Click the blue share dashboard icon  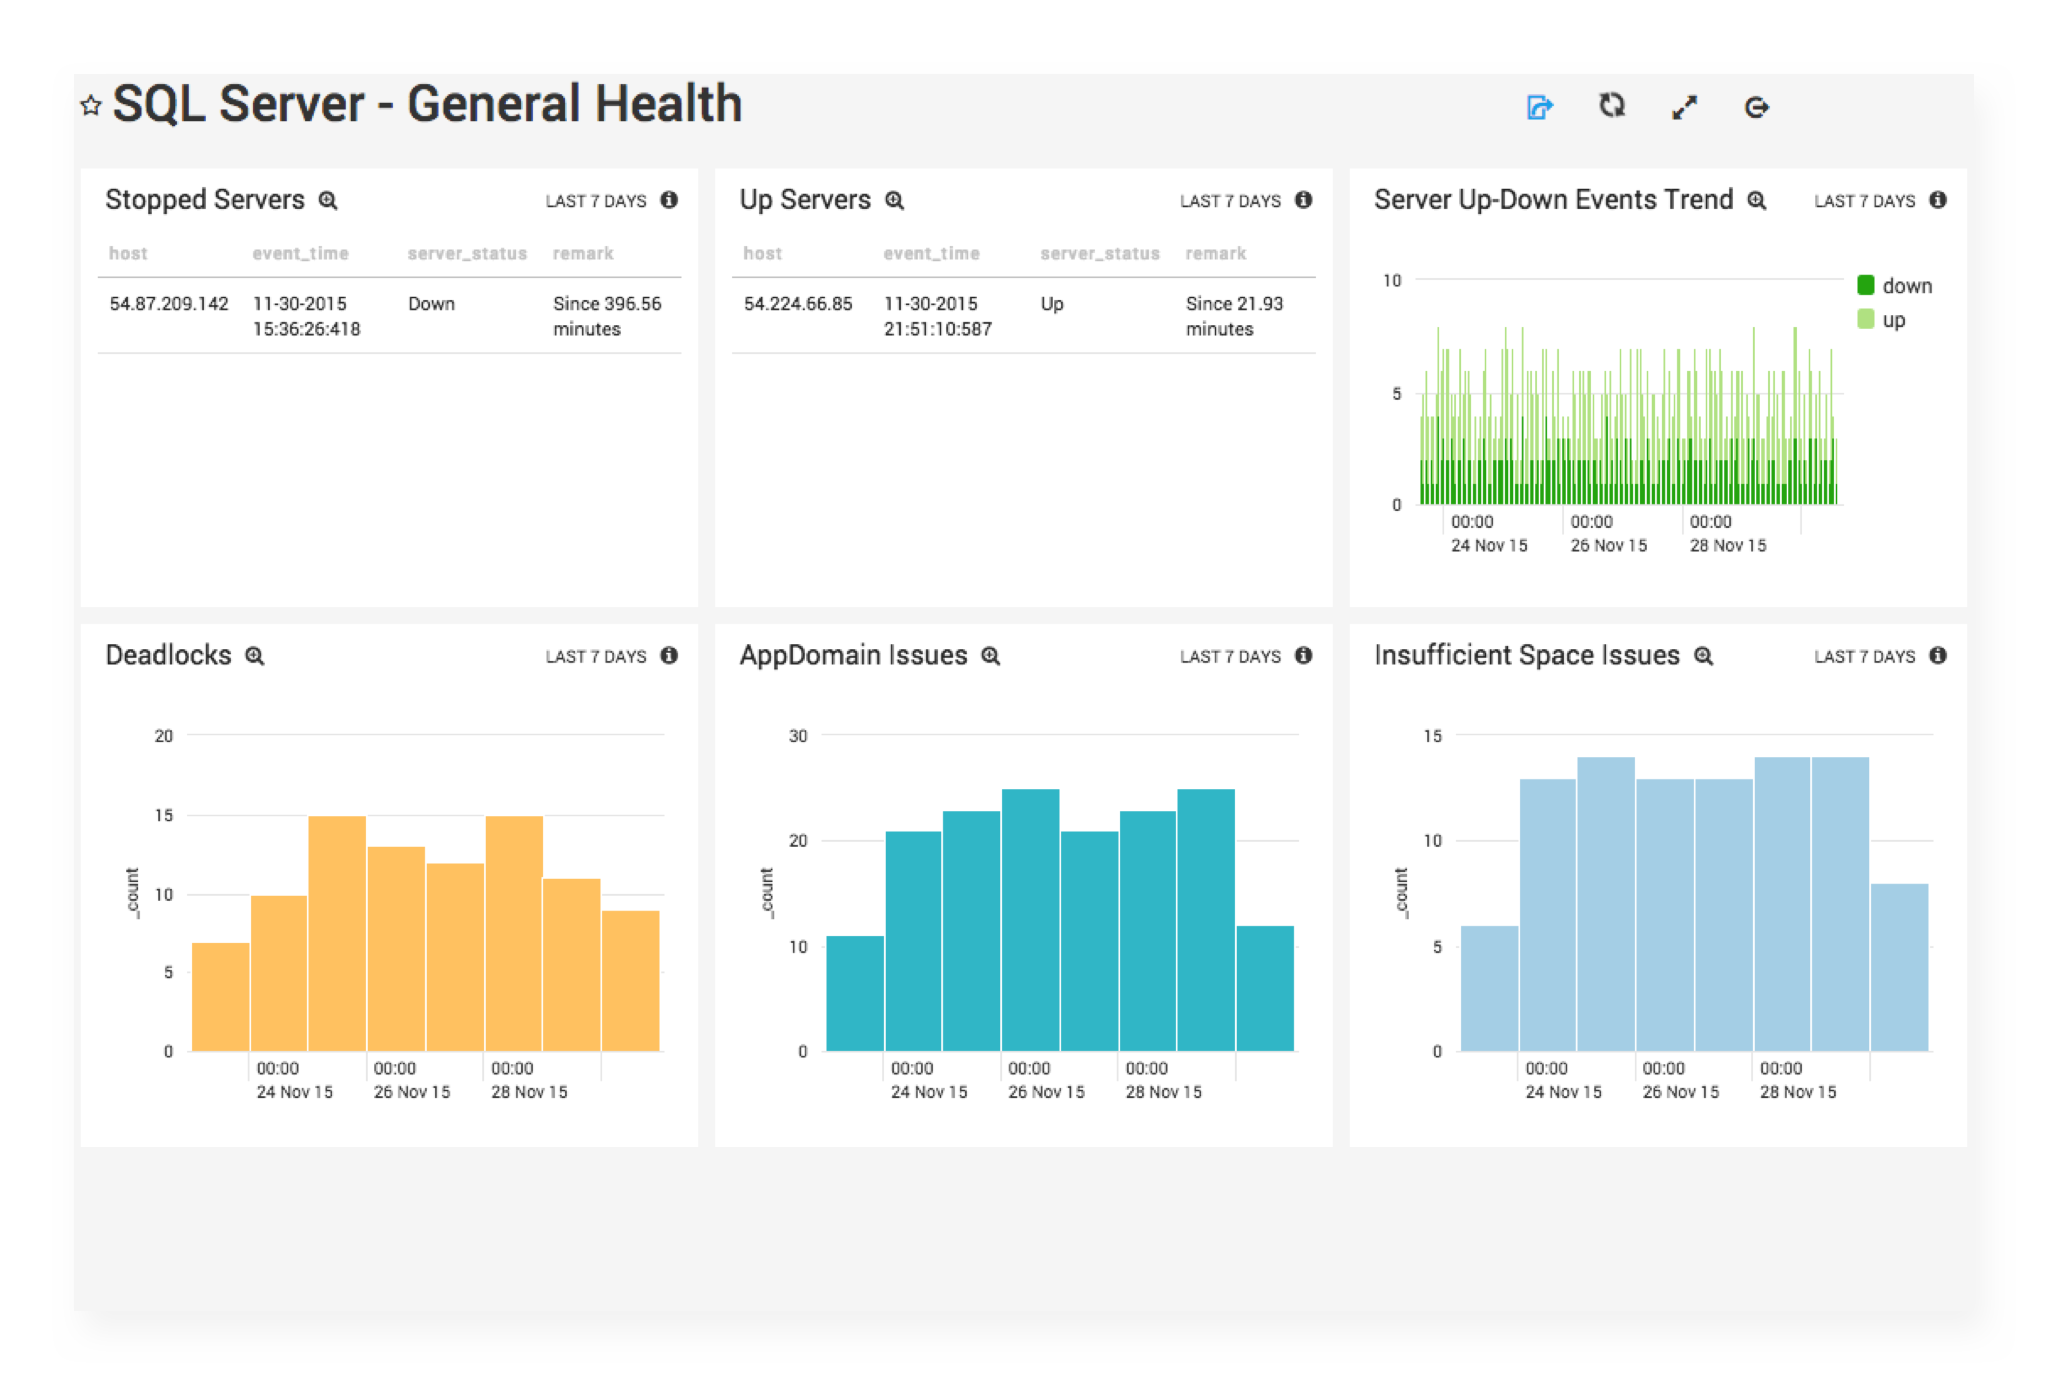tap(1539, 107)
